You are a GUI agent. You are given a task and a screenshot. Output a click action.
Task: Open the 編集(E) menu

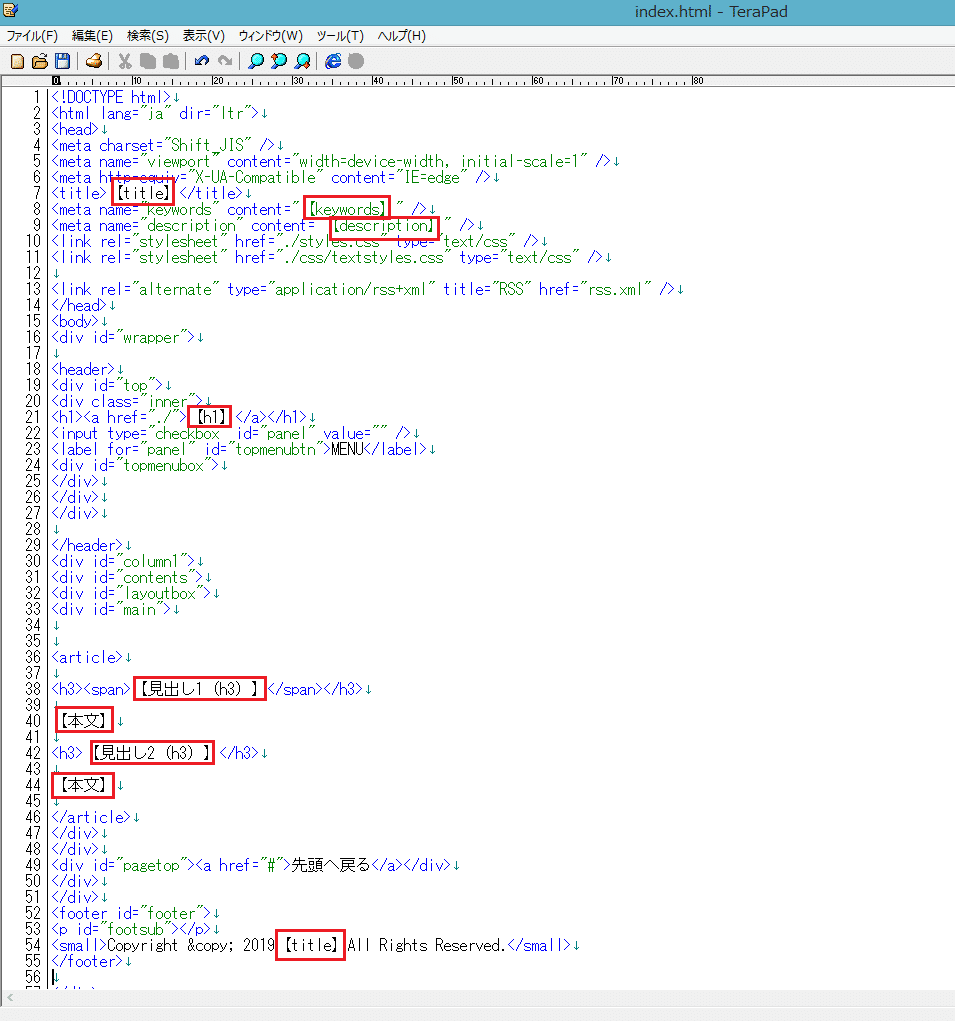(x=92, y=36)
